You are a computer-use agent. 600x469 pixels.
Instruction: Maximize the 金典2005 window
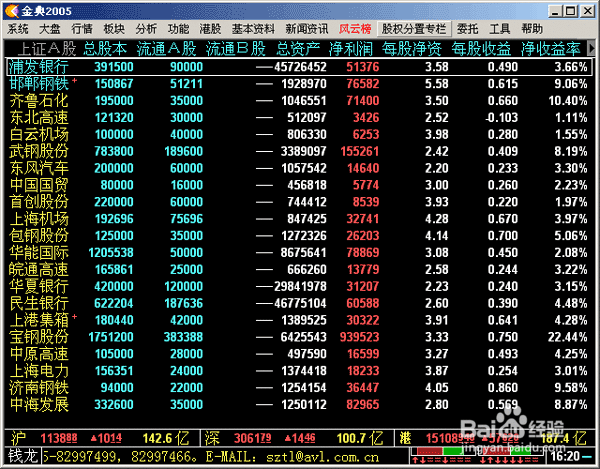click(x=571, y=11)
